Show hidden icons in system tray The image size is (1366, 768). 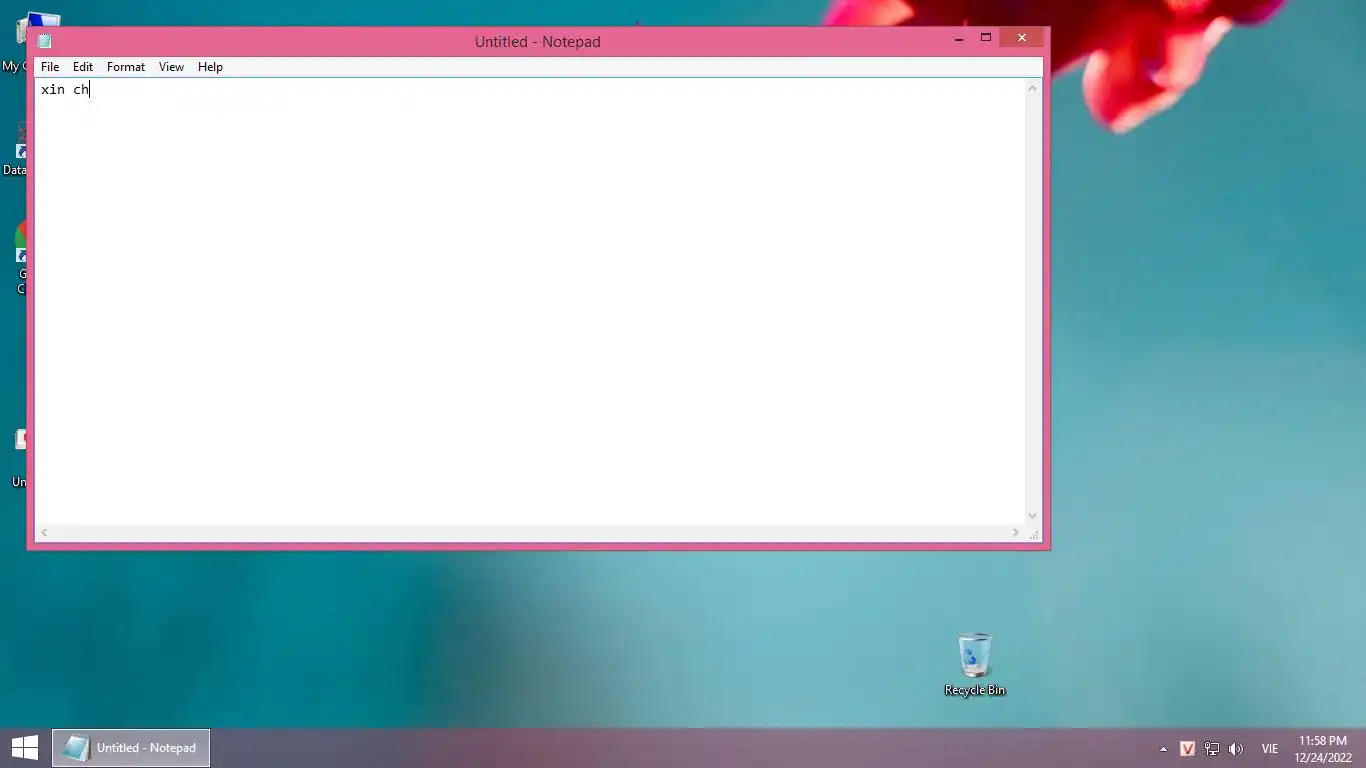click(x=1163, y=749)
